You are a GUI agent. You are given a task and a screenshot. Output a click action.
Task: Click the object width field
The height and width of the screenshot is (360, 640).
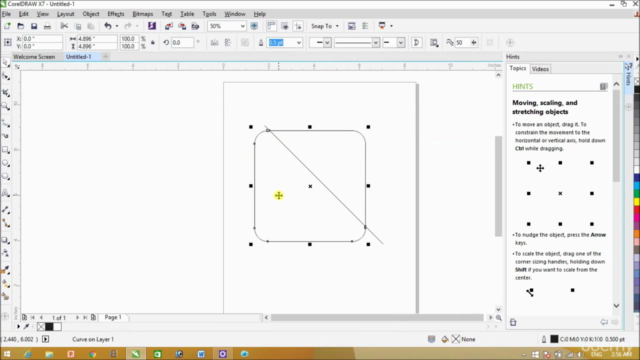pyautogui.click(x=97, y=39)
